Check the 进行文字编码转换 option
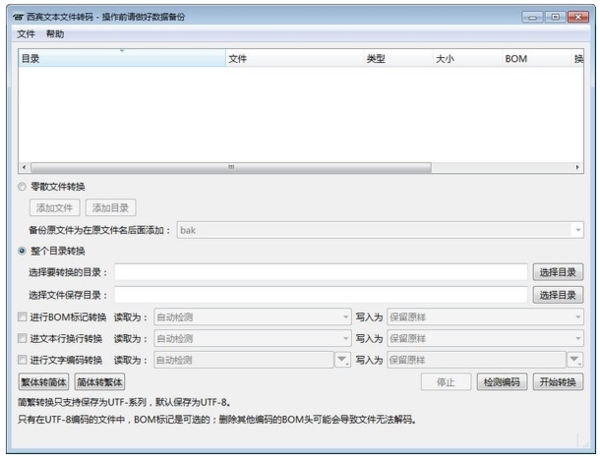The image size is (600, 458). click(23, 360)
